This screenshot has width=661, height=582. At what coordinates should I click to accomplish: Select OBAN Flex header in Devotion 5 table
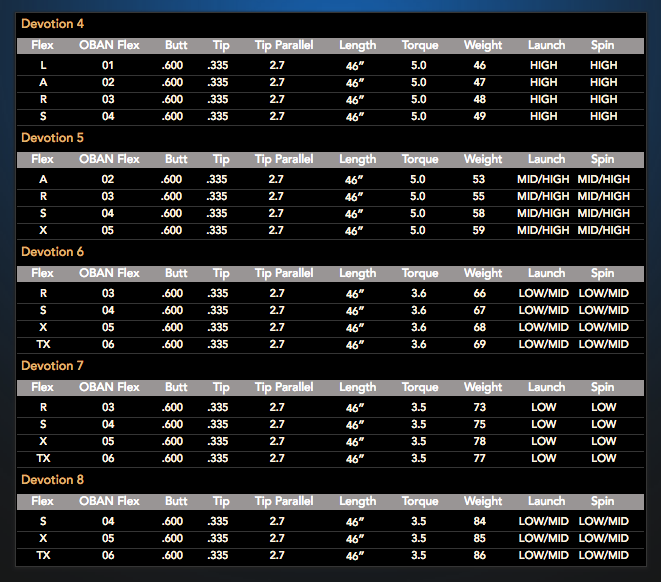coord(109,159)
